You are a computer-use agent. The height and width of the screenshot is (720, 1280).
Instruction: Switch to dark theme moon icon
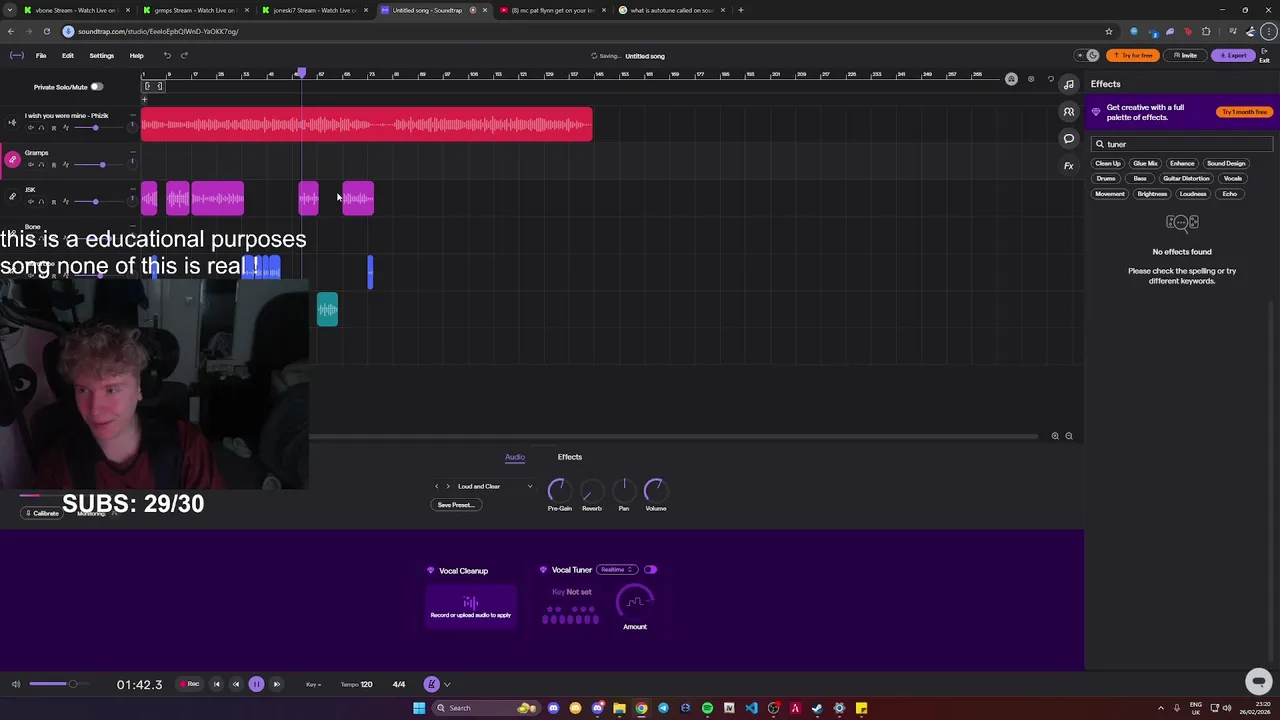[1092, 55]
